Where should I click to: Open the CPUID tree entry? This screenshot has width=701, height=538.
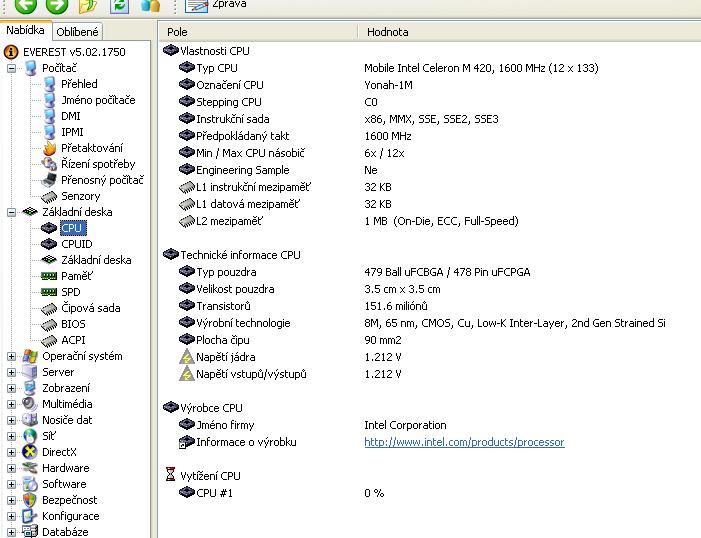76,244
